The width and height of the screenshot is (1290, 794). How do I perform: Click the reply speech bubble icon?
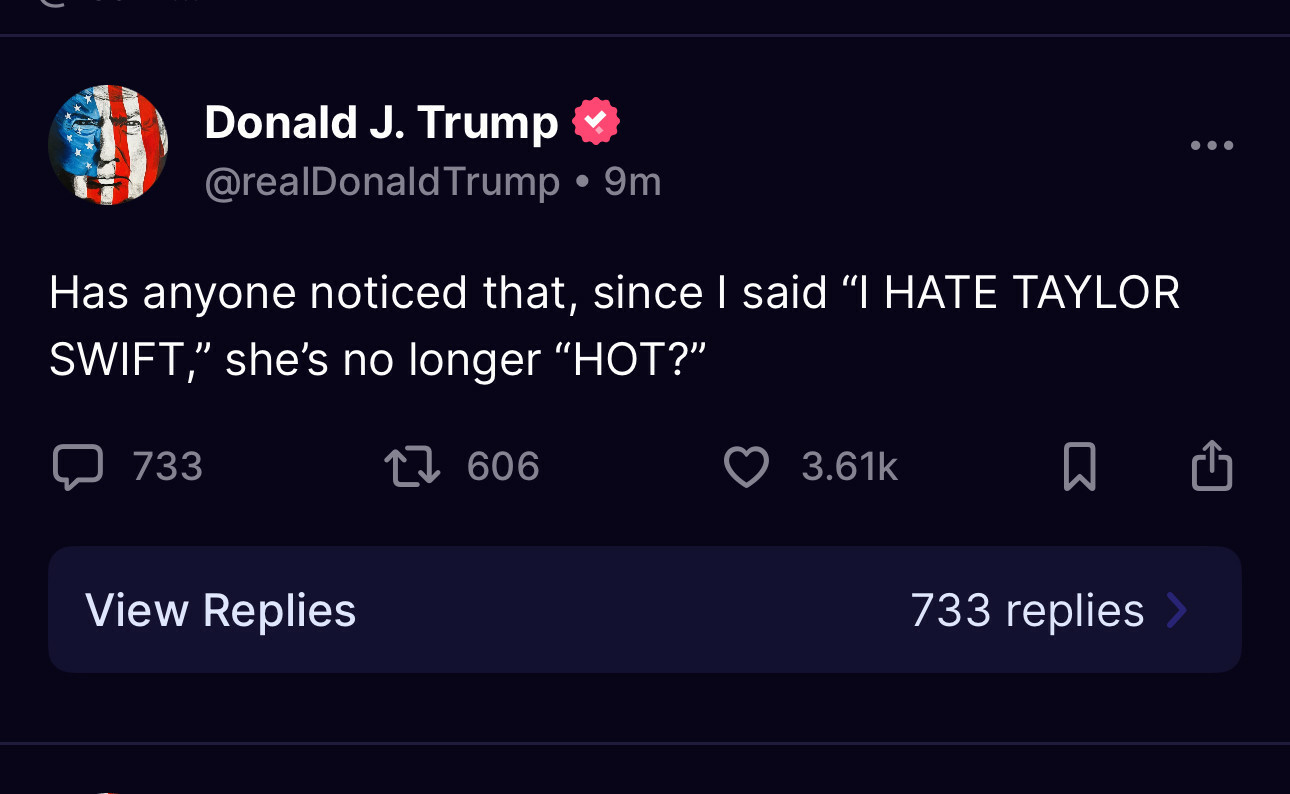point(77,467)
